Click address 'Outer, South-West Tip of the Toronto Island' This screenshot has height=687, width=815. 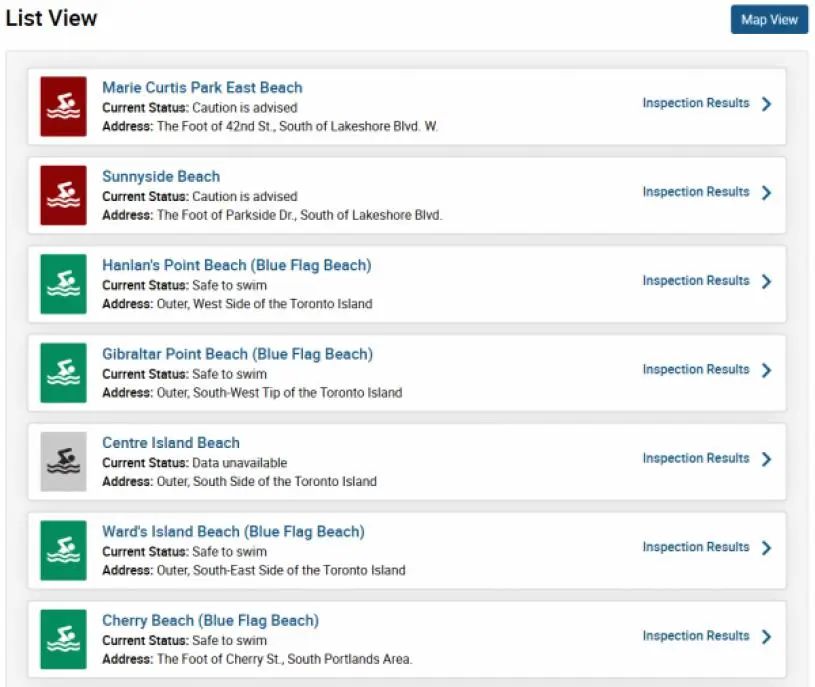click(x=280, y=393)
